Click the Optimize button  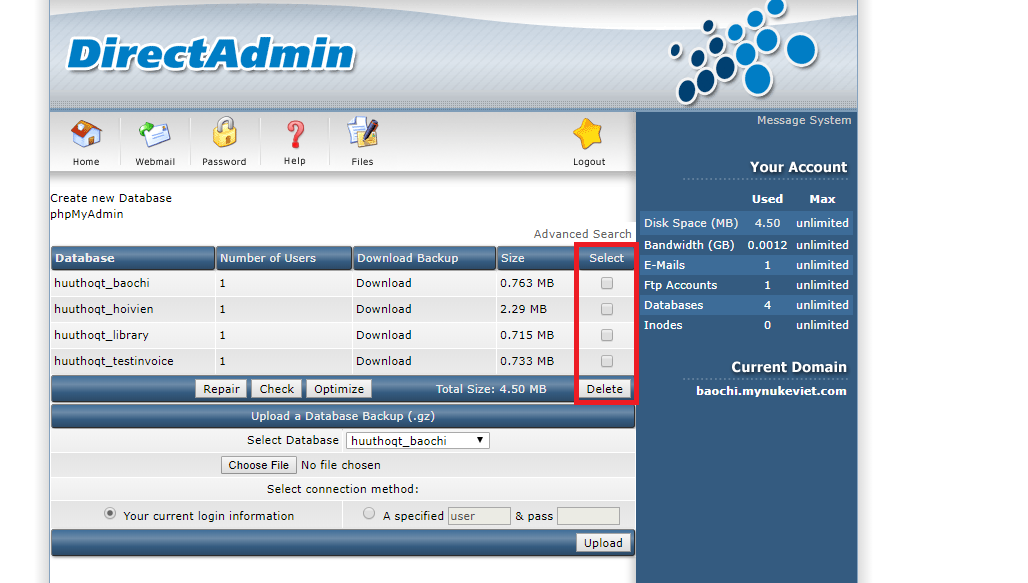coord(338,389)
